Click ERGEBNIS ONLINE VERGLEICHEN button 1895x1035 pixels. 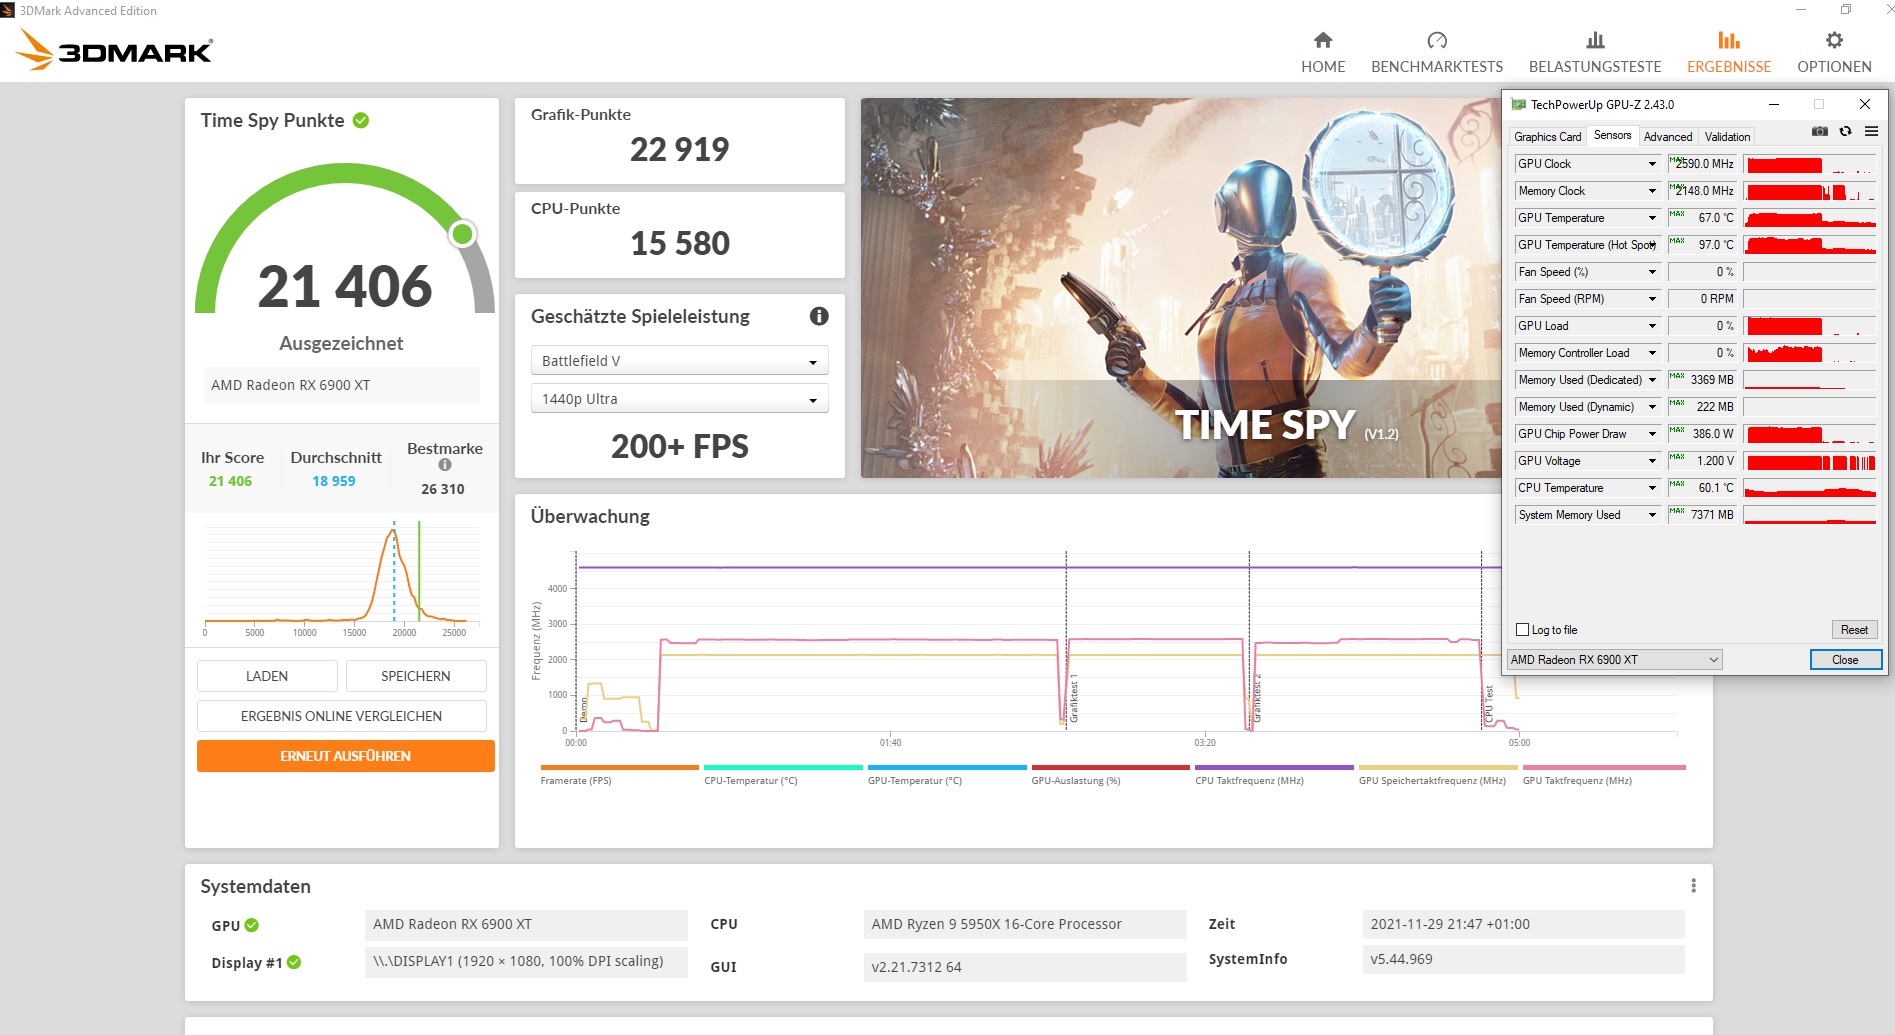341,716
